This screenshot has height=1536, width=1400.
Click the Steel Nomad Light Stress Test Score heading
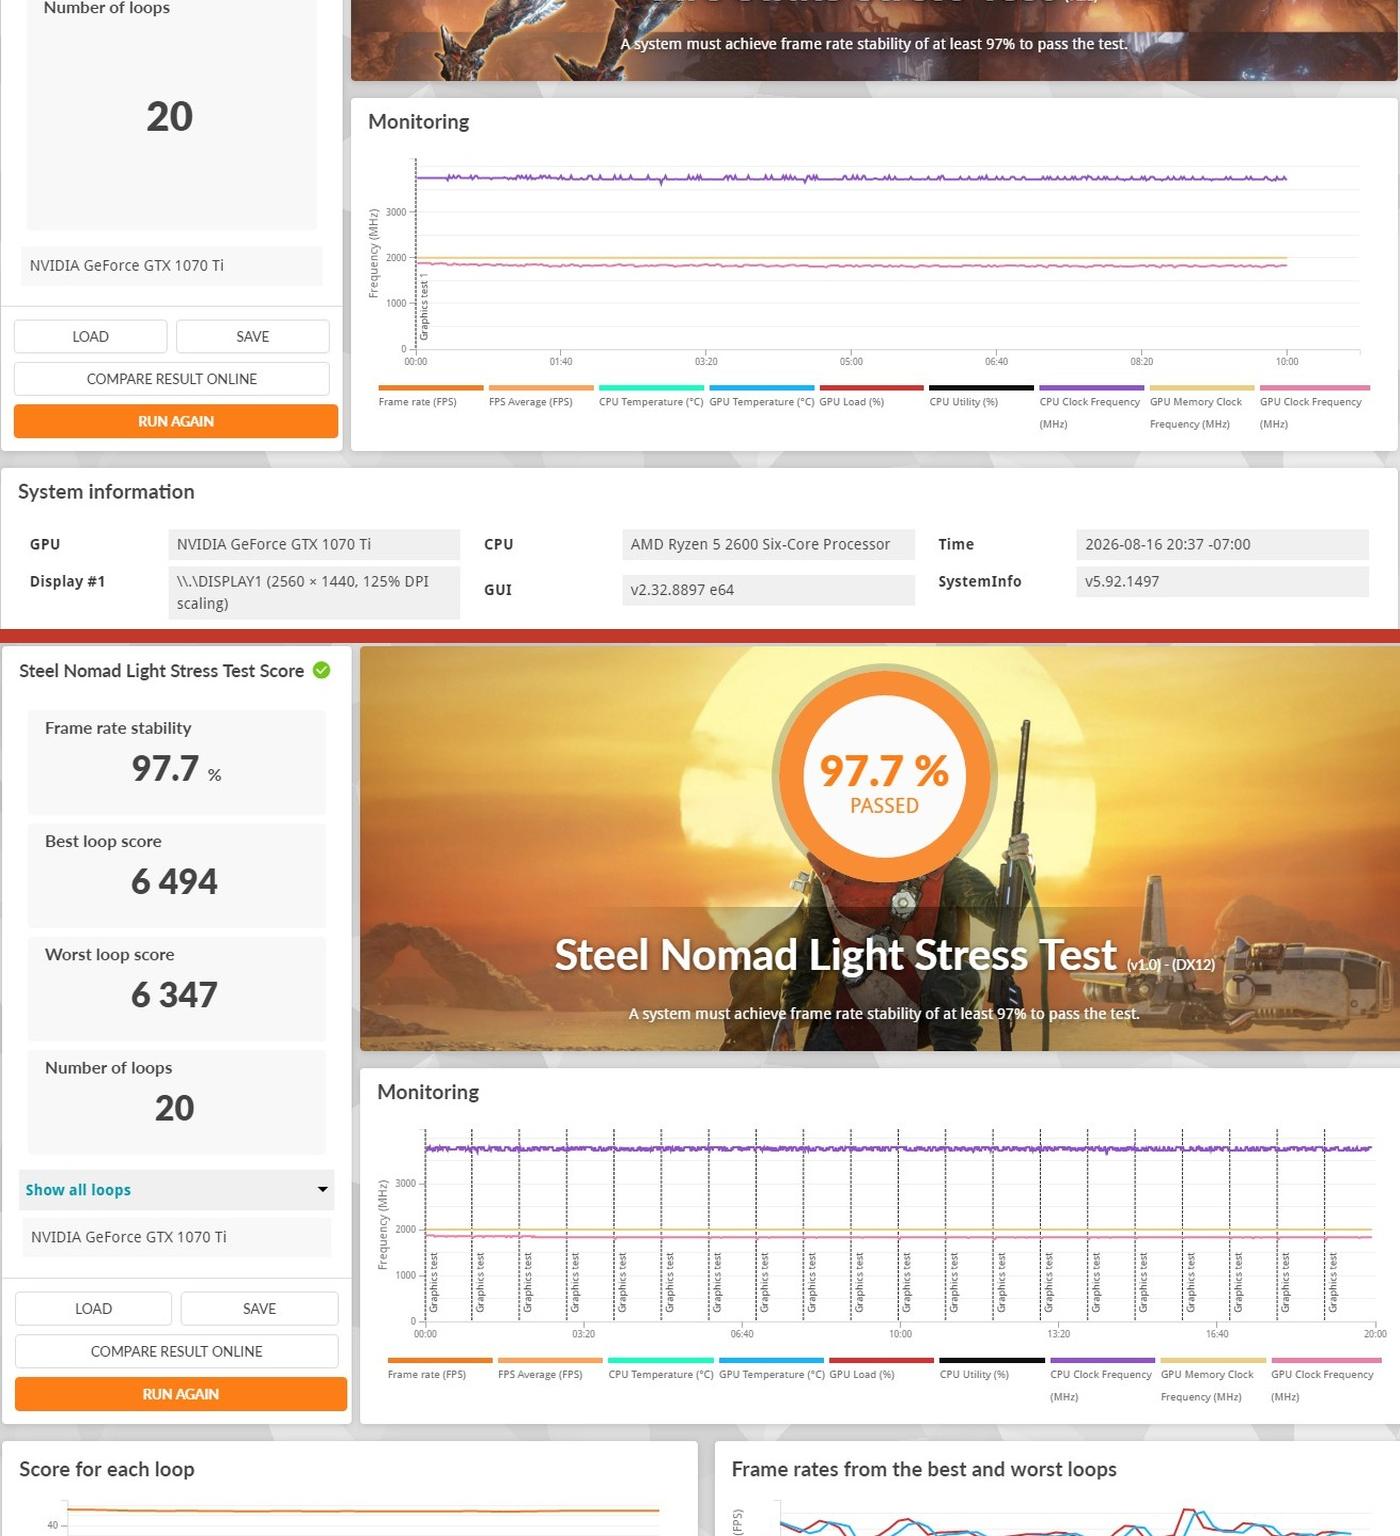pos(161,671)
